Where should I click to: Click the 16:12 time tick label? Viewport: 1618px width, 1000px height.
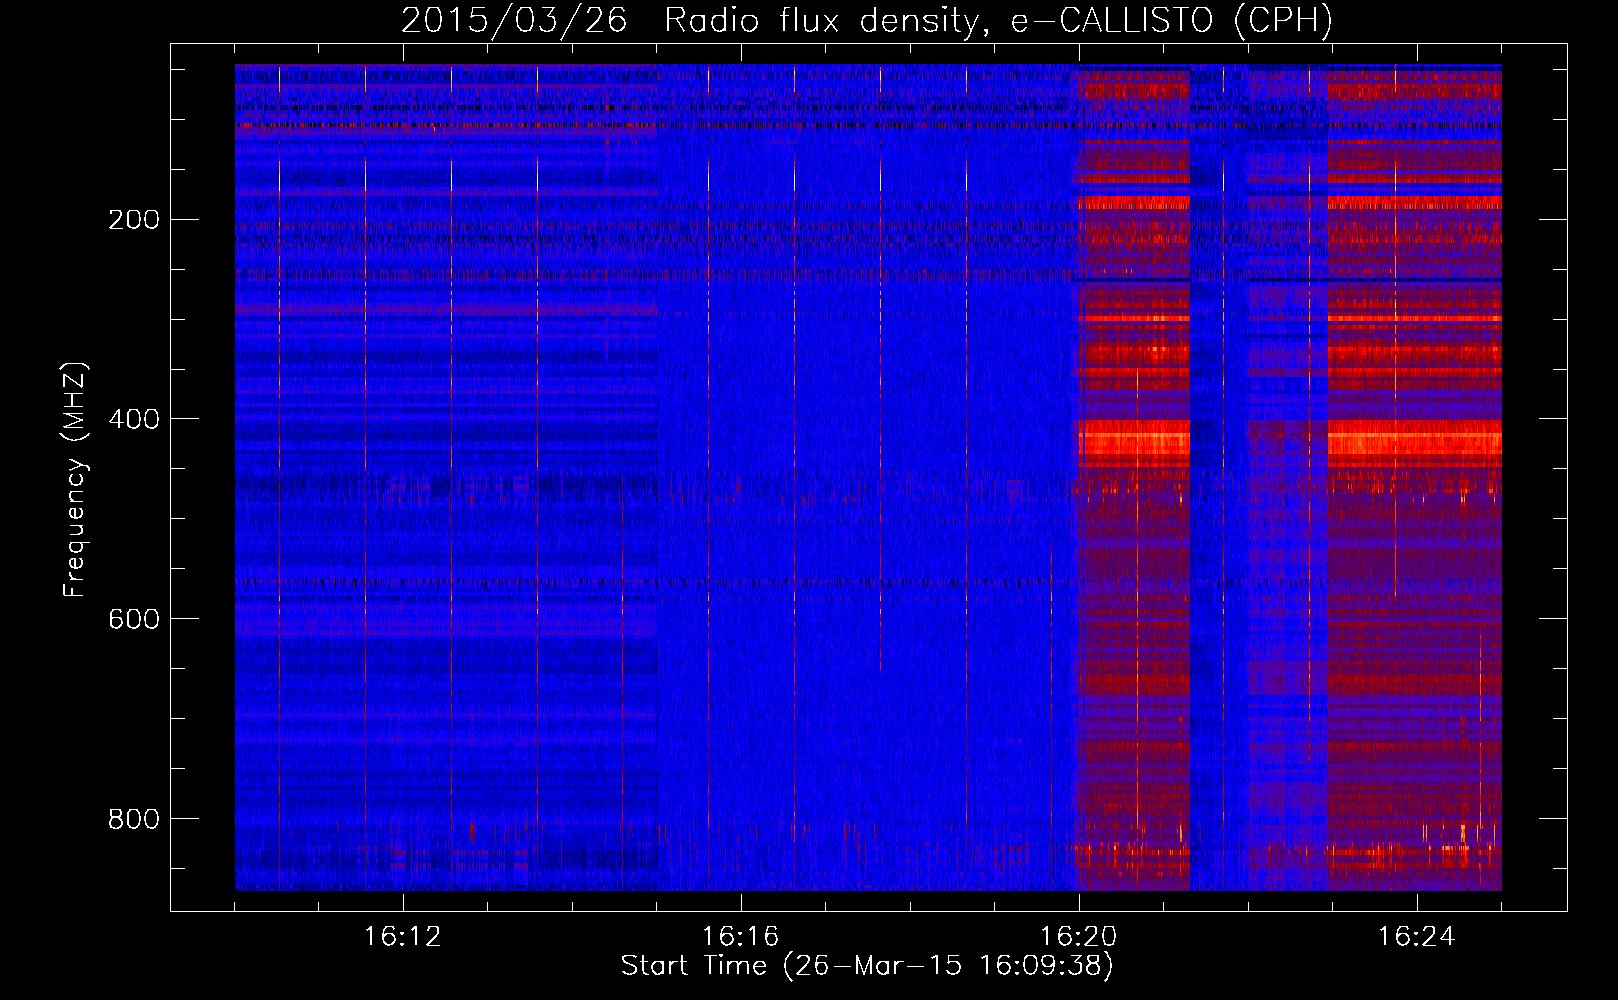pos(402,937)
